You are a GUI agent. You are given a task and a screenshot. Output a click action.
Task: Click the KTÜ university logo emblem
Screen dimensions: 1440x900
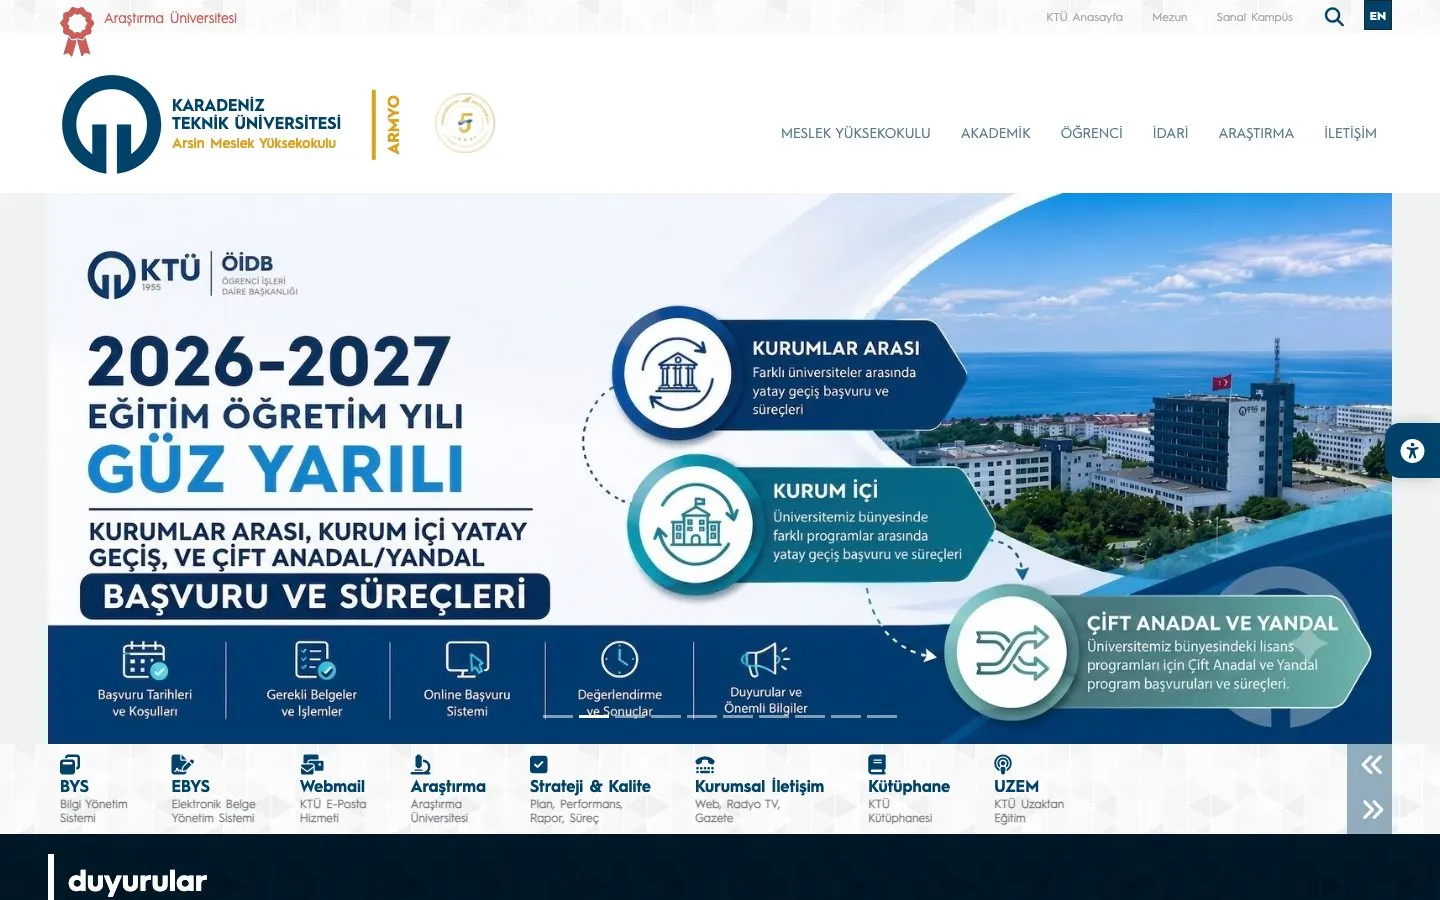click(x=111, y=124)
